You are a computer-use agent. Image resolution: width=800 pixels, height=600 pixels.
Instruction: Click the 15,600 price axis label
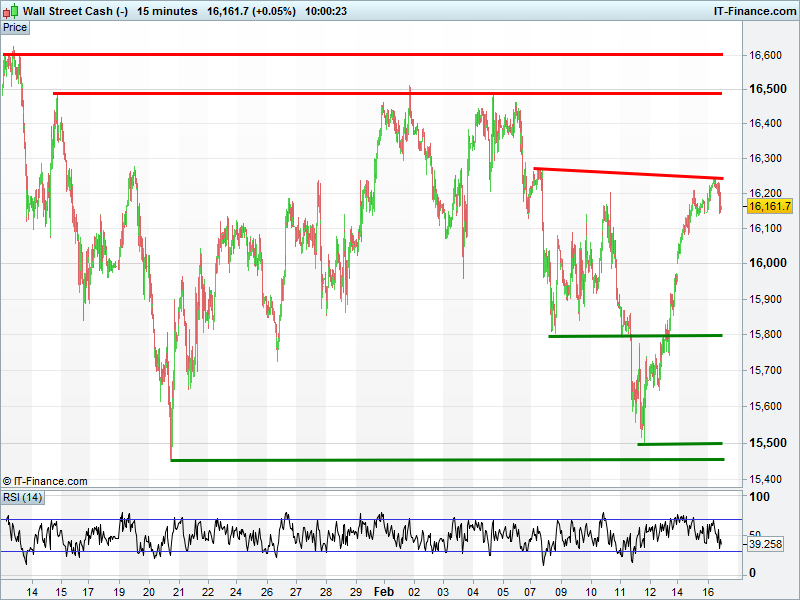765,407
